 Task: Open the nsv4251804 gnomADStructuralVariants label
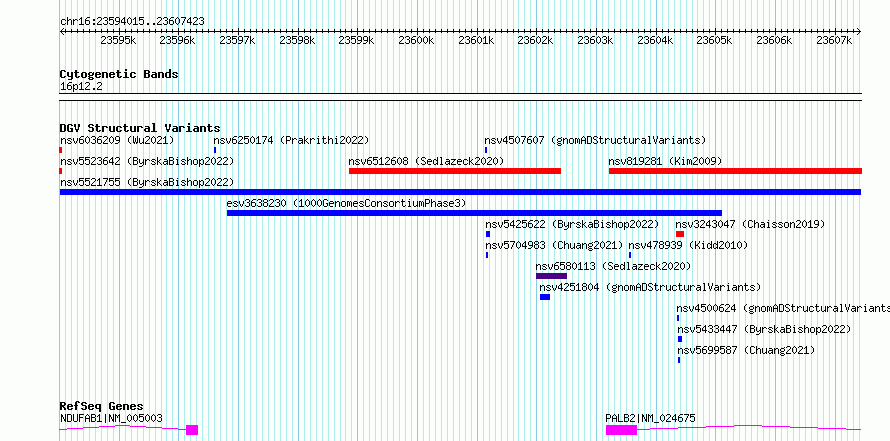[650, 287]
